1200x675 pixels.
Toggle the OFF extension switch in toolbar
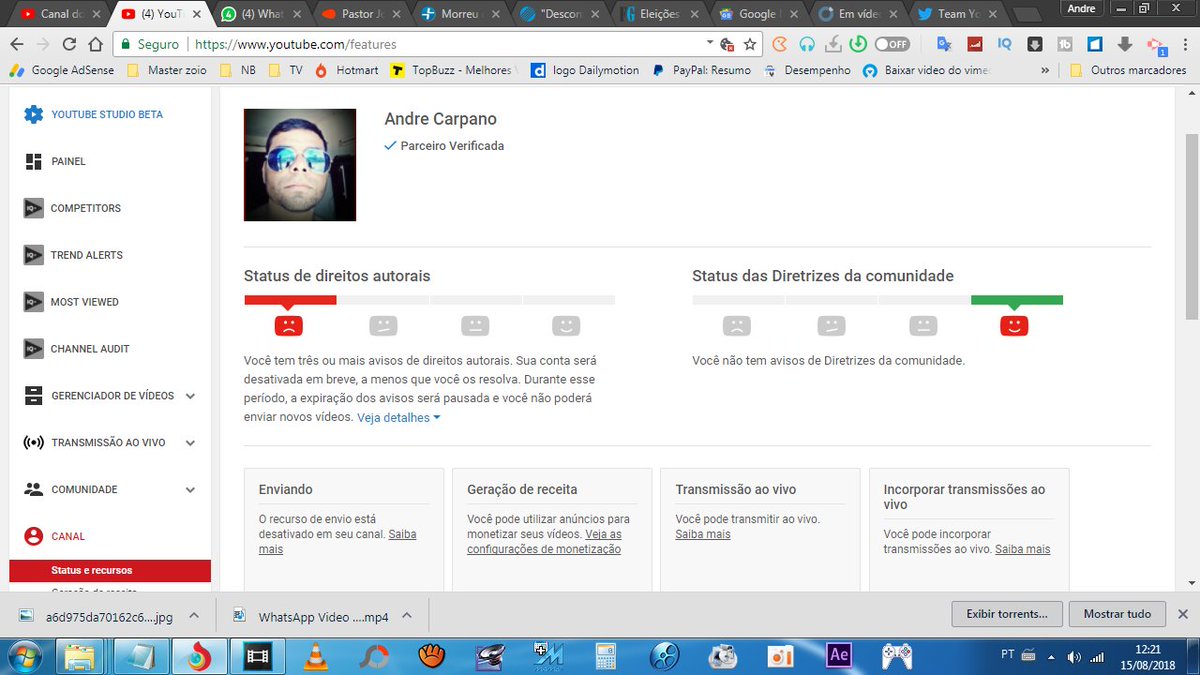tap(892, 44)
